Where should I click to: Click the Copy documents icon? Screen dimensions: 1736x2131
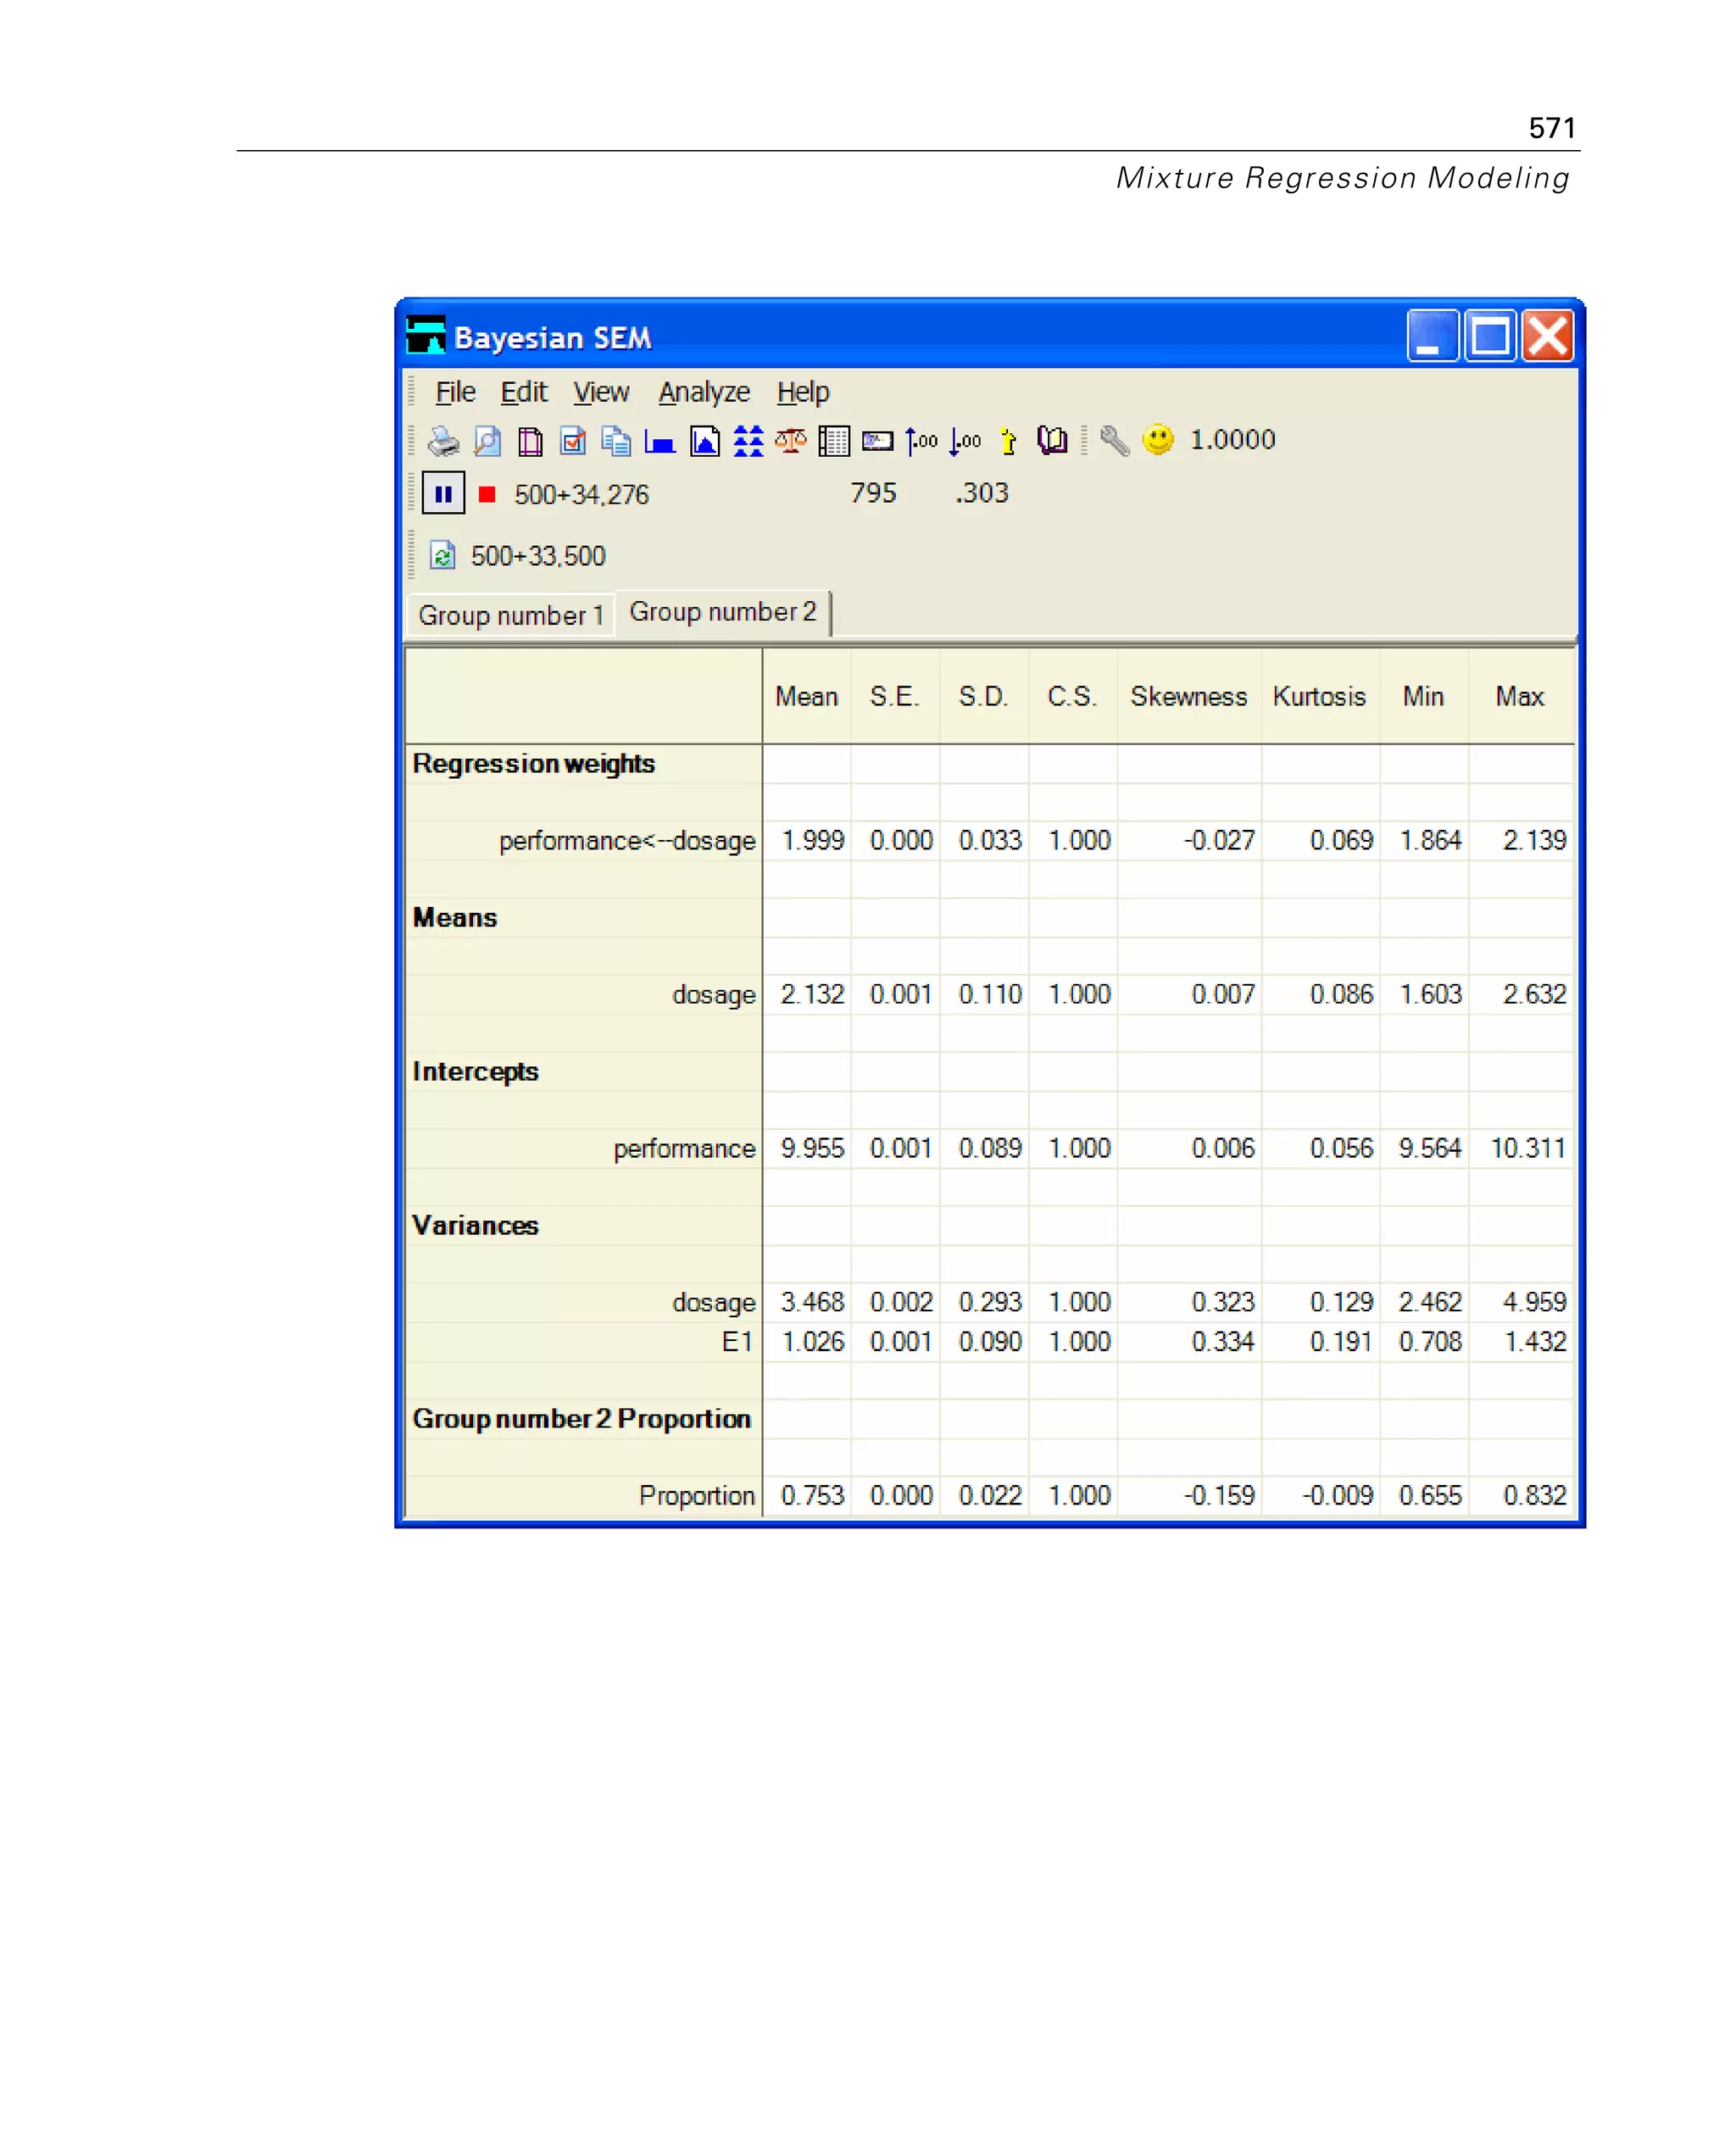(616, 441)
